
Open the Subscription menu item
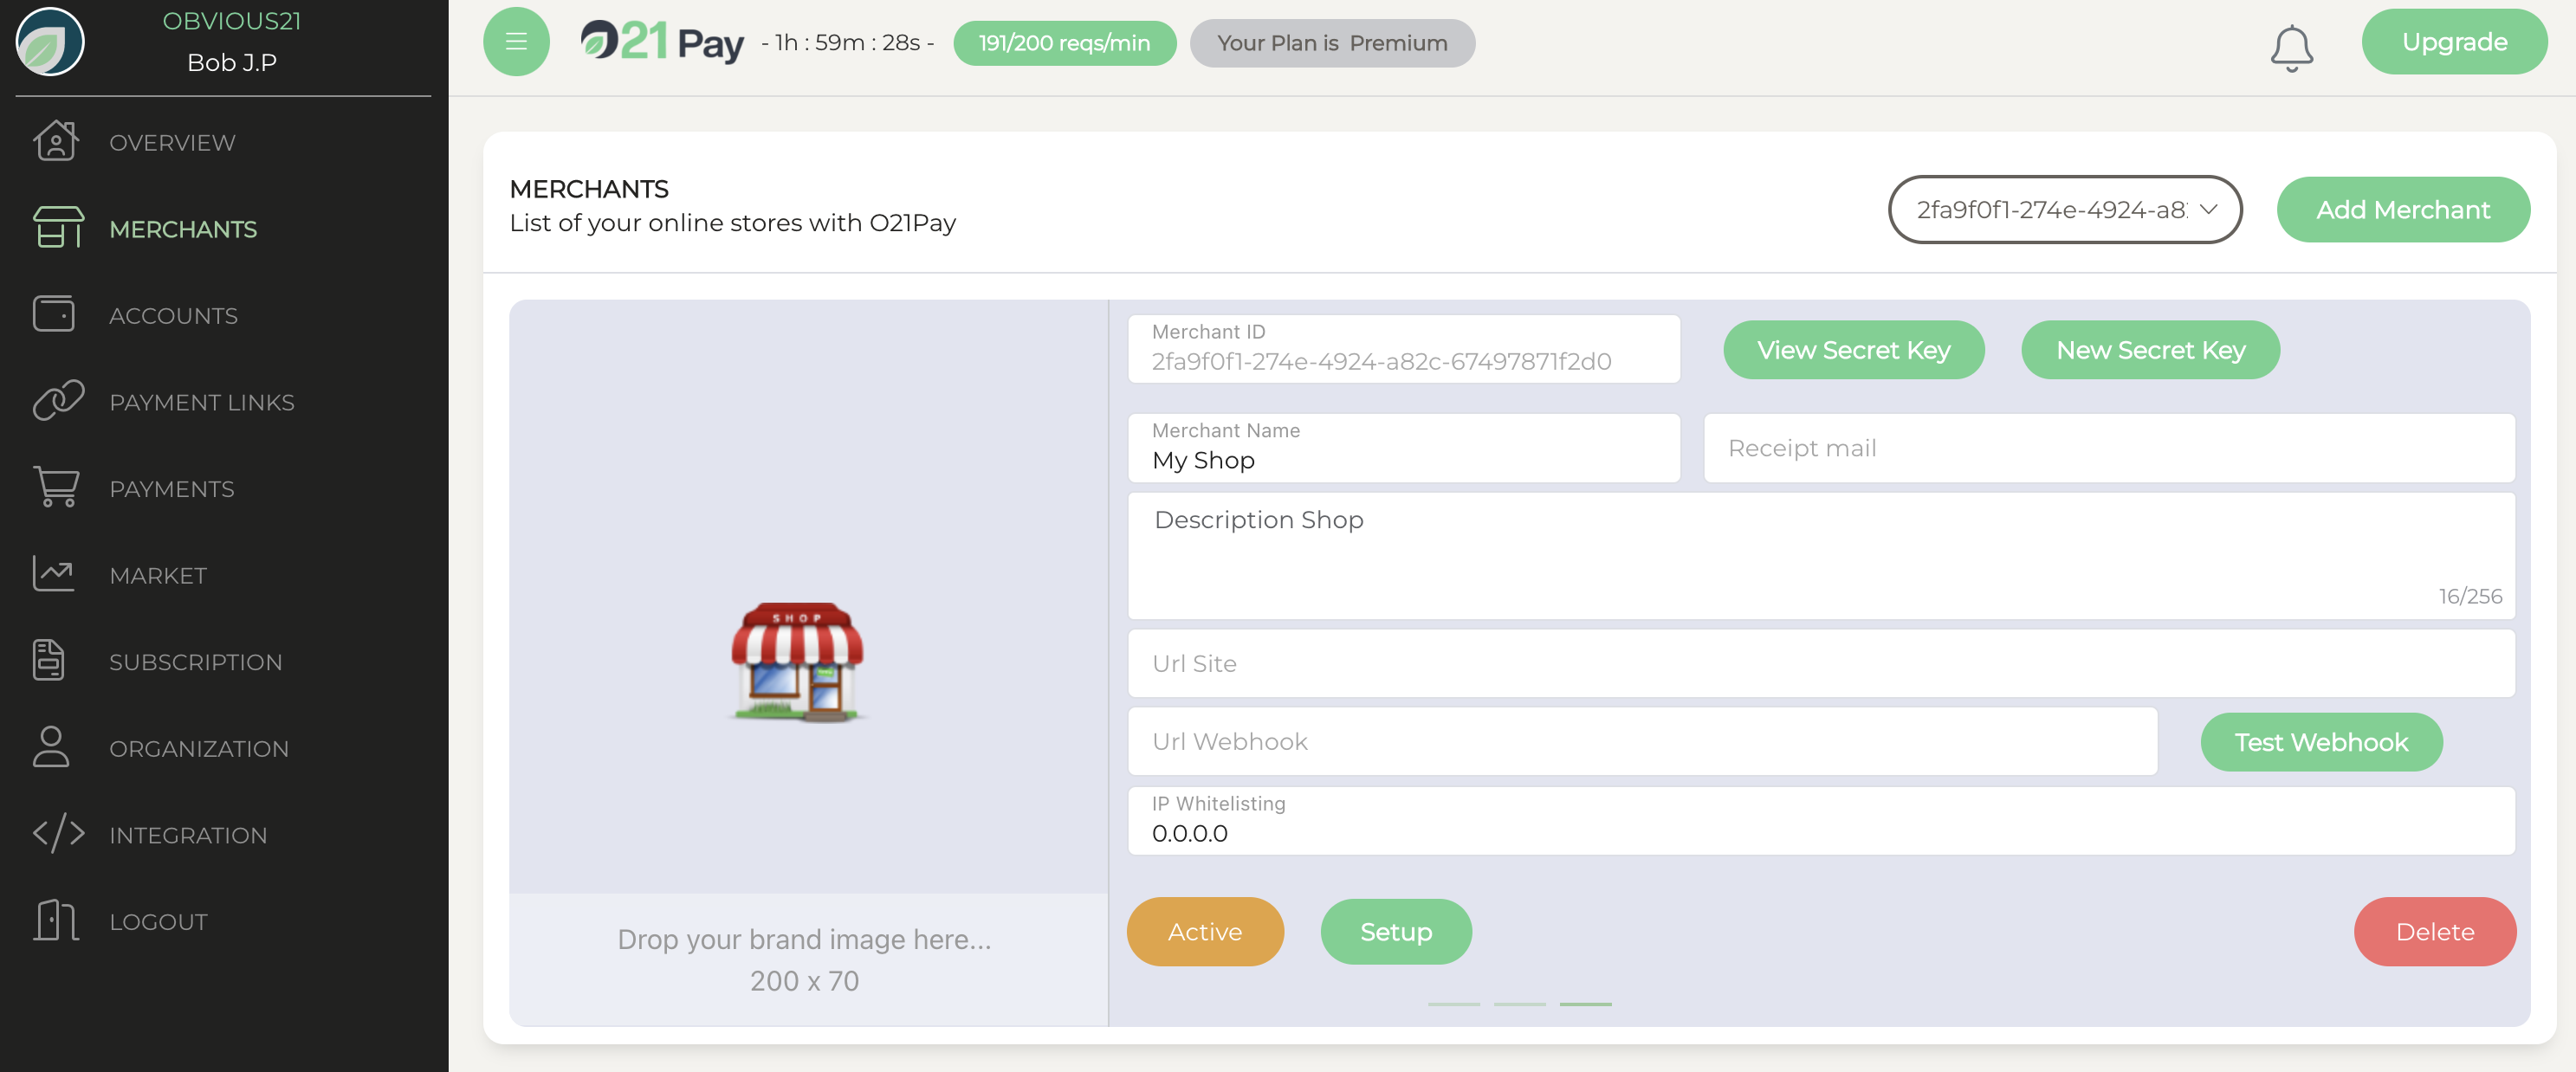coord(195,661)
